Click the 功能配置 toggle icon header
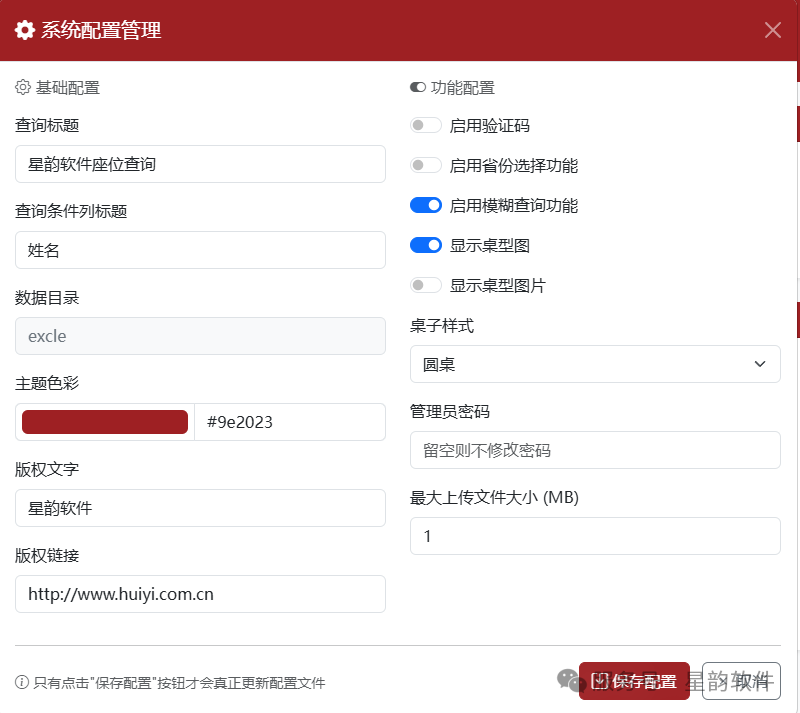Image resolution: width=800 pixels, height=713 pixels. click(x=417, y=87)
